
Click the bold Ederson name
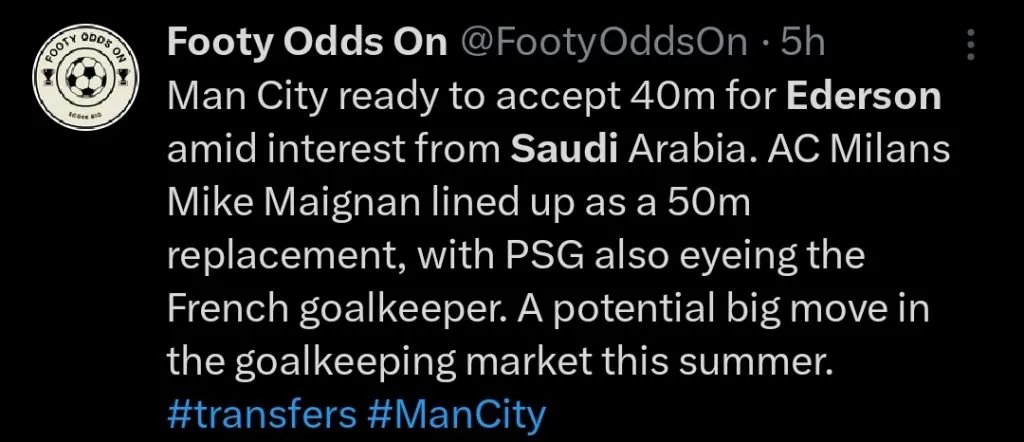coord(864,97)
